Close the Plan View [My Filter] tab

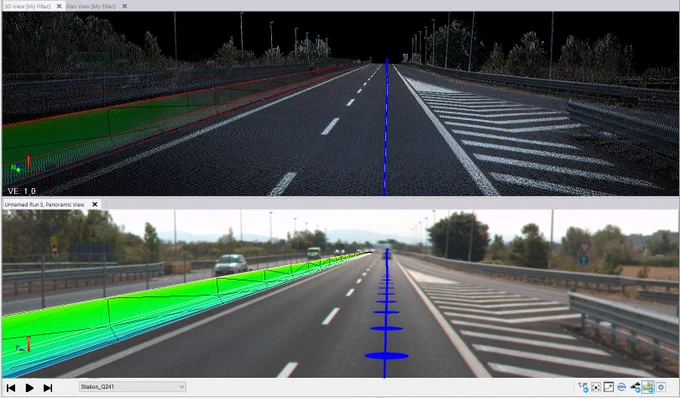[124, 6]
